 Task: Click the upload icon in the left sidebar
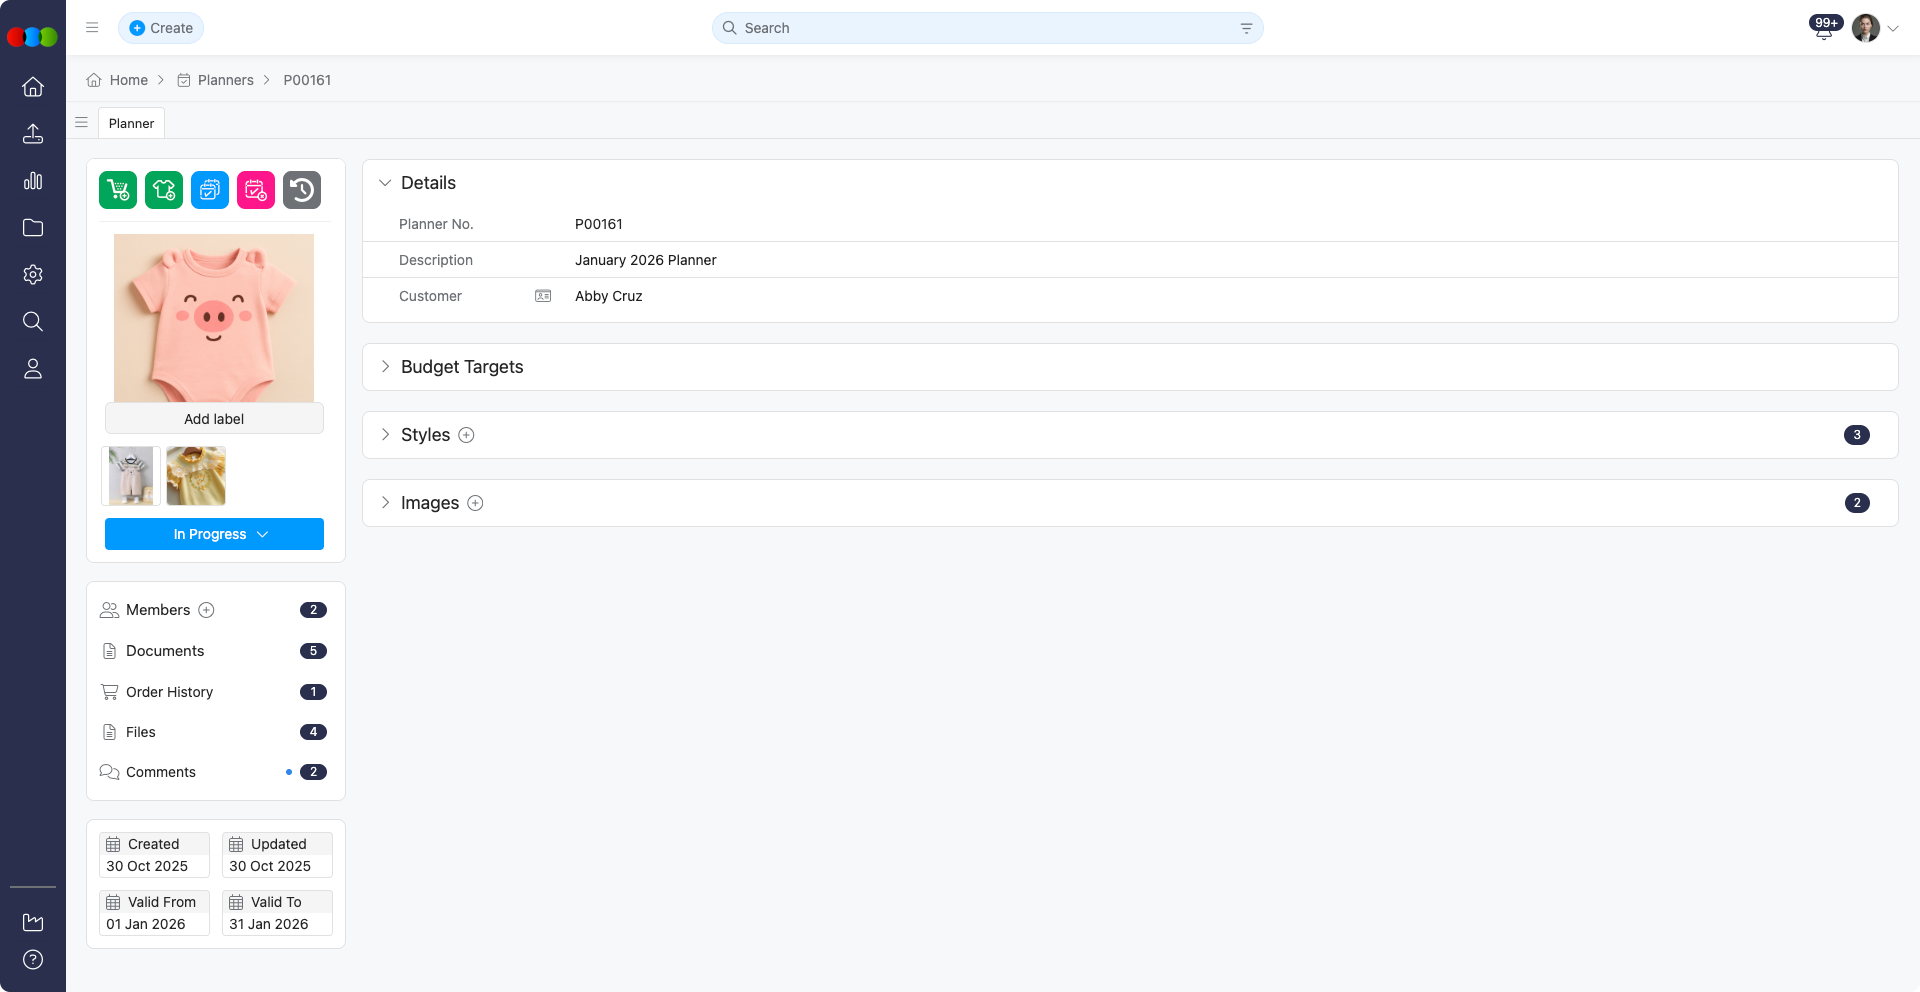(33, 134)
